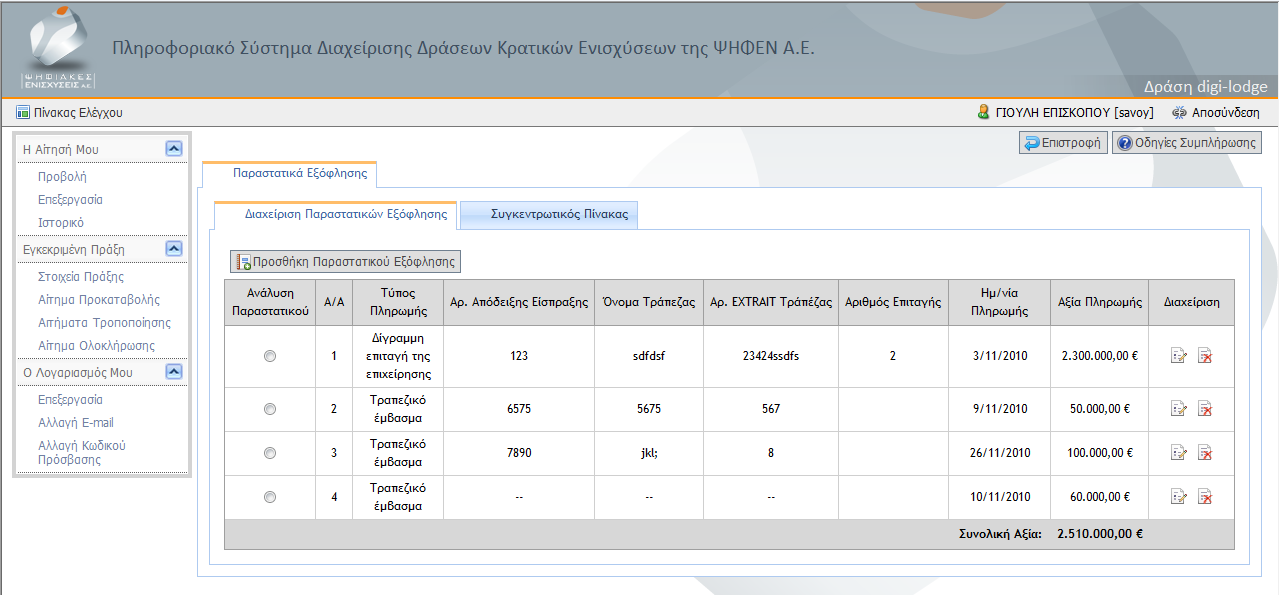Edit row 2 (50.000,00 €) pencil icon
Screen dimensions: 1279x595
(1178, 409)
